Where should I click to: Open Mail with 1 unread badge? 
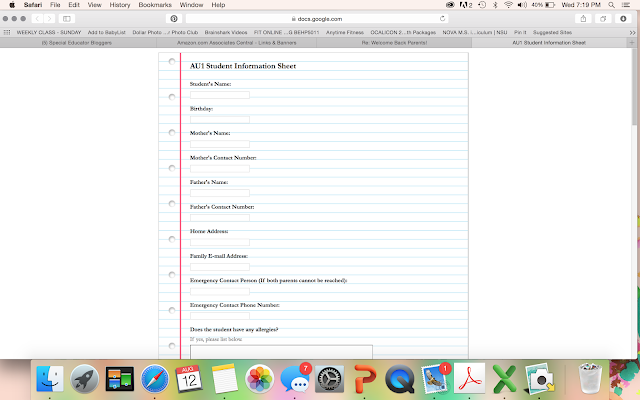[435, 378]
